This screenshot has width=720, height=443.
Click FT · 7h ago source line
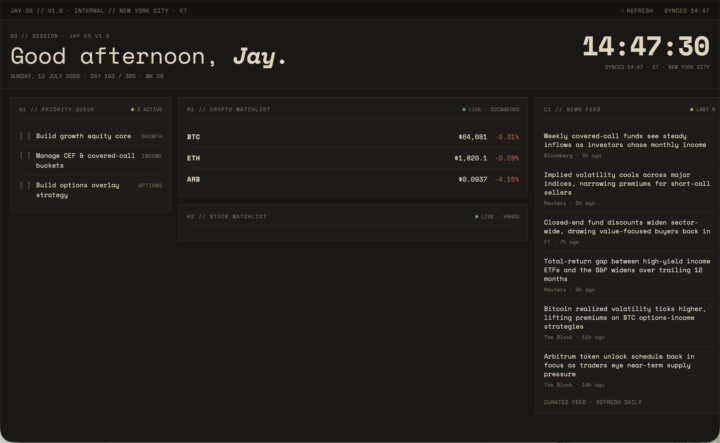tap(561, 242)
